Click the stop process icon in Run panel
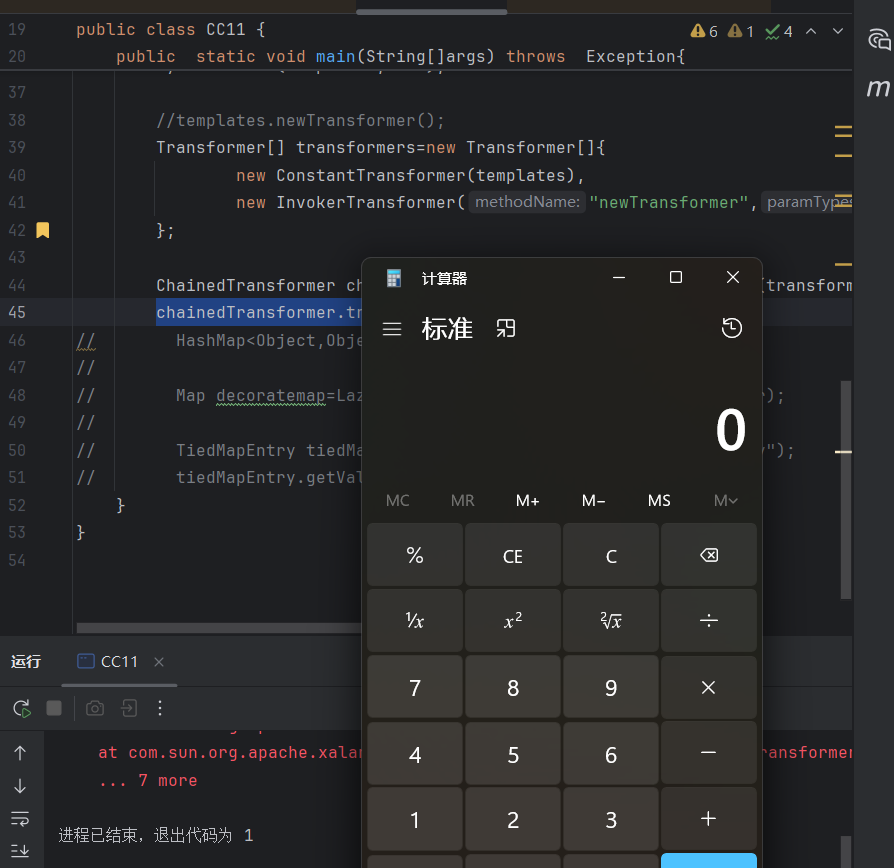The height and width of the screenshot is (868, 894). (54, 708)
